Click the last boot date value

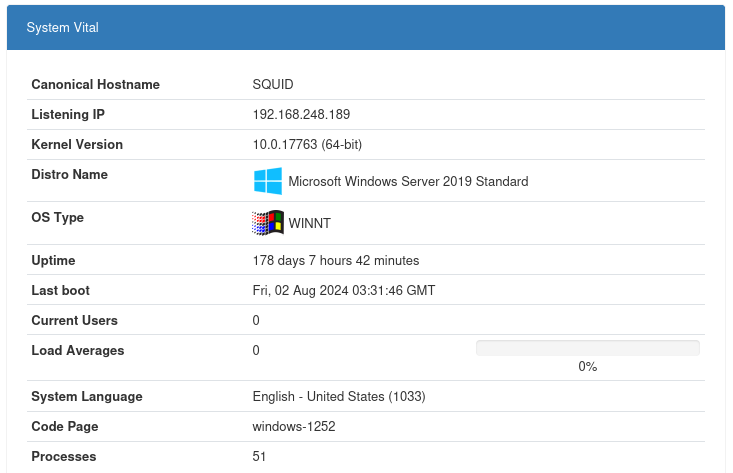click(343, 291)
